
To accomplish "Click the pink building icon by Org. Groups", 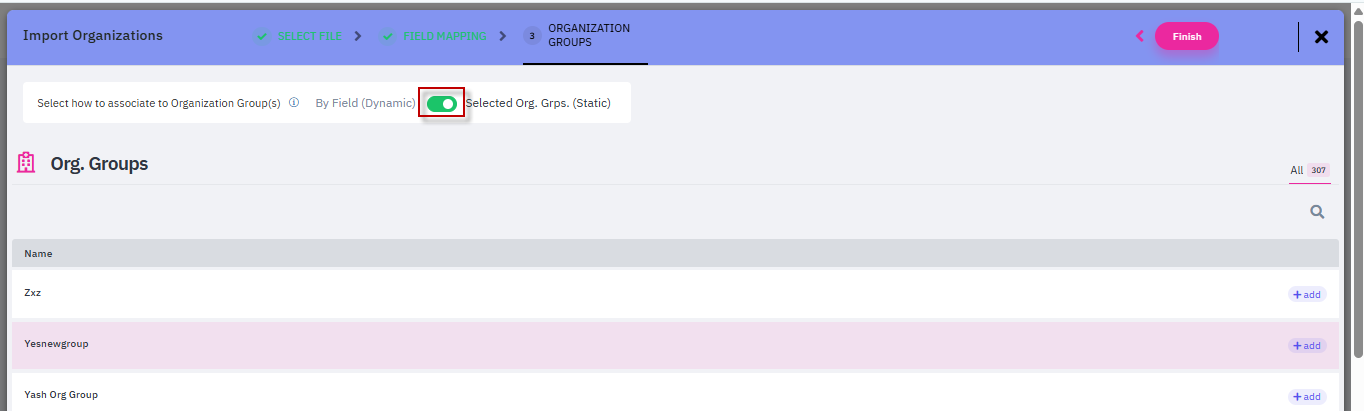I will [27, 163].
